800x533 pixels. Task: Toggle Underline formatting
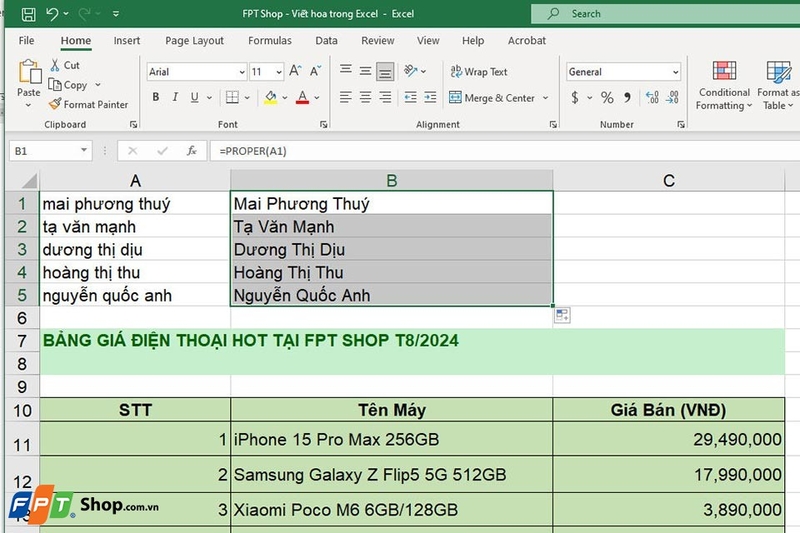[194, 97]
